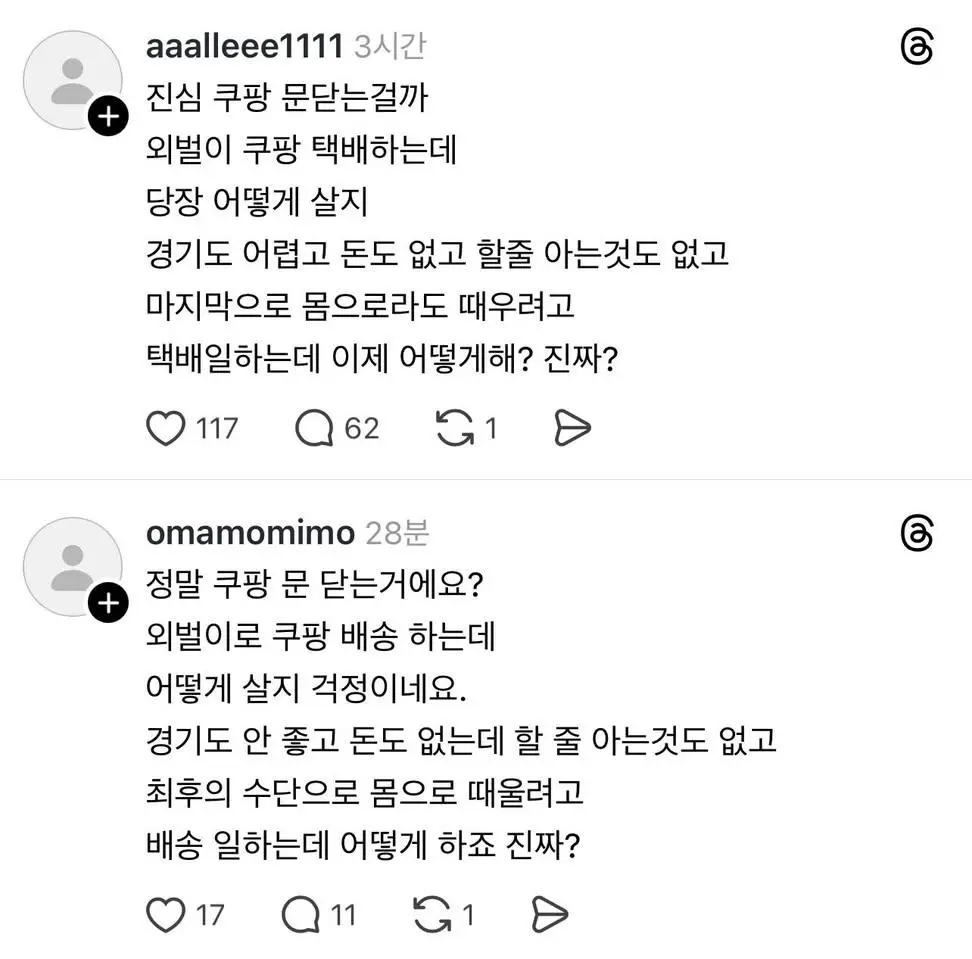Open comments on aaalleee1111's post

tap(314, 429)
